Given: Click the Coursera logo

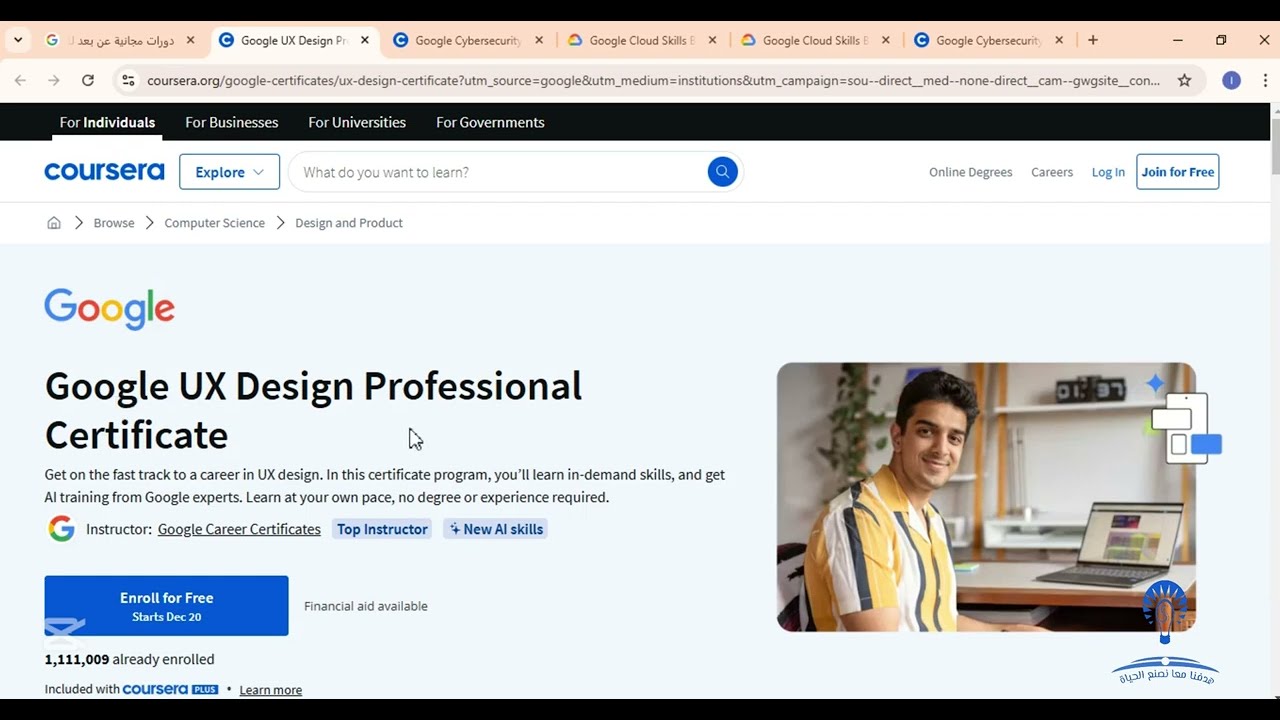Looking at the screenshot, I should coord(104,172).
